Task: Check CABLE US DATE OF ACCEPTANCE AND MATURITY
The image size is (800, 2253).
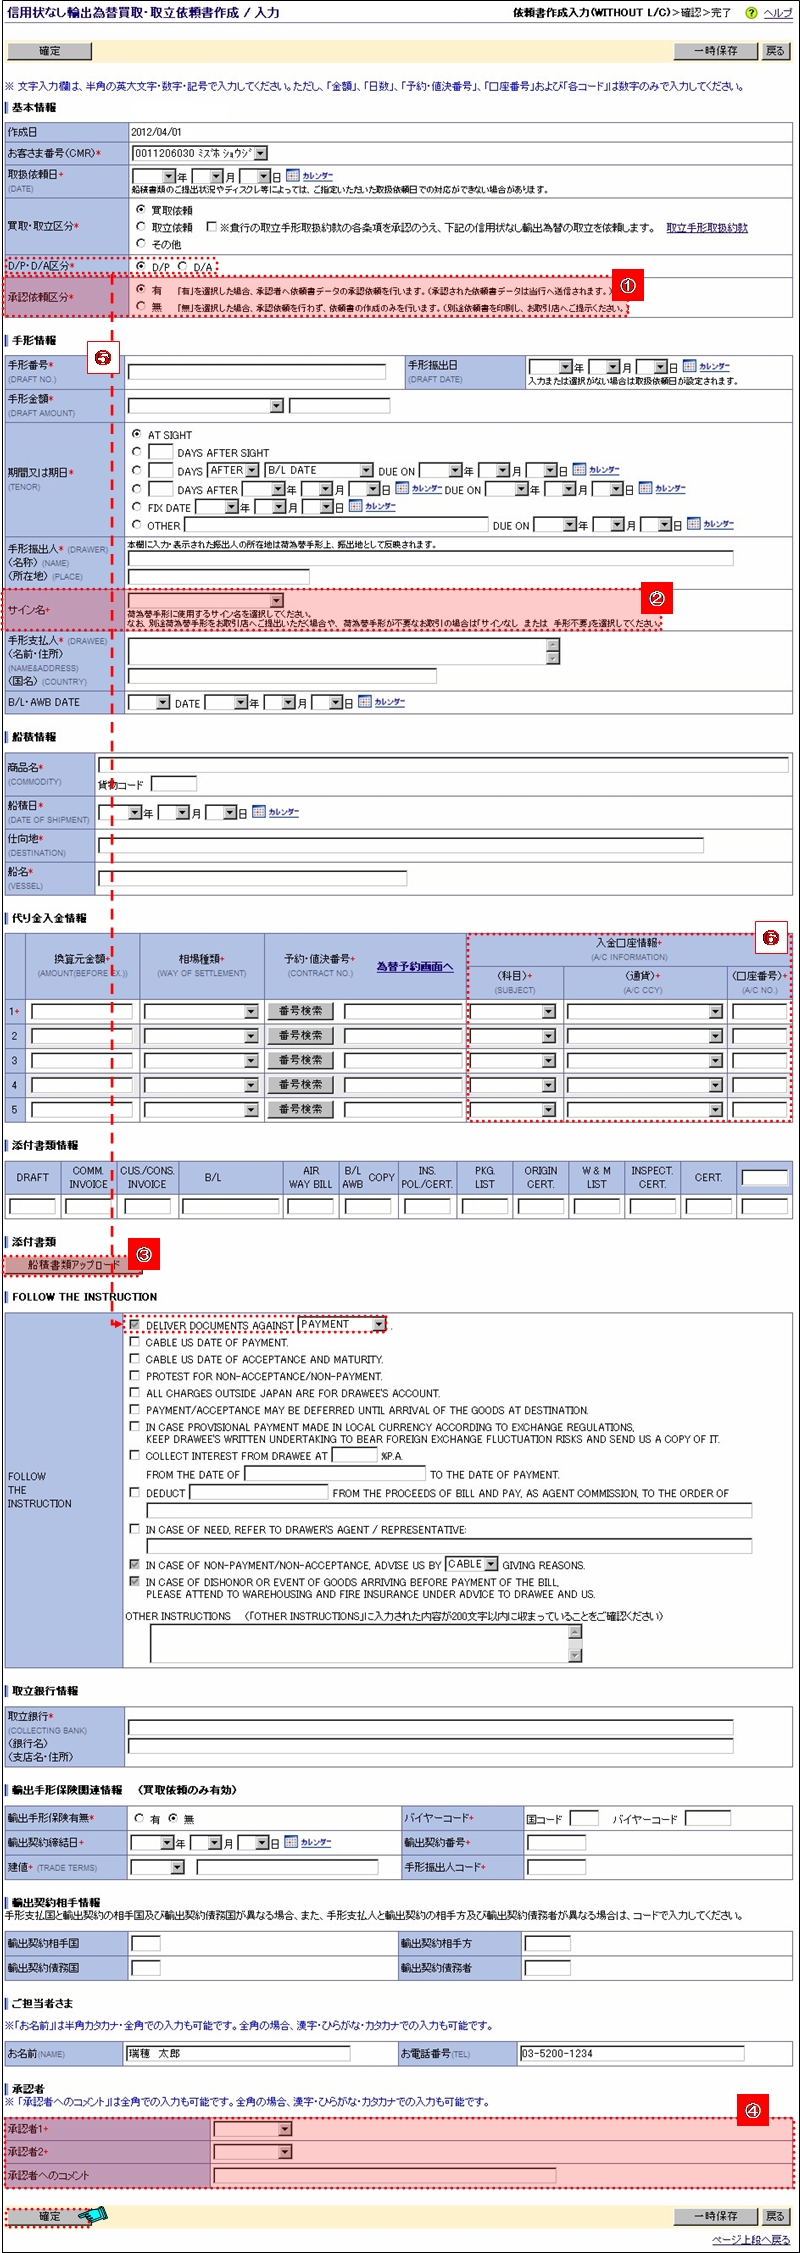Action: (135, 1359)
